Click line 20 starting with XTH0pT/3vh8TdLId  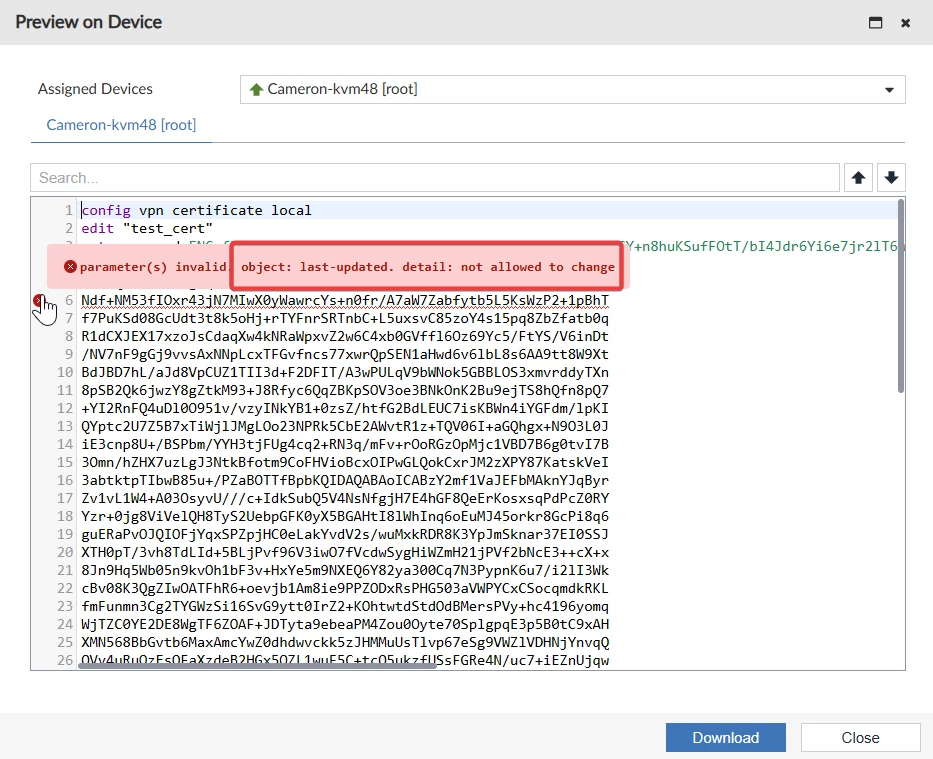pos(345,552)
